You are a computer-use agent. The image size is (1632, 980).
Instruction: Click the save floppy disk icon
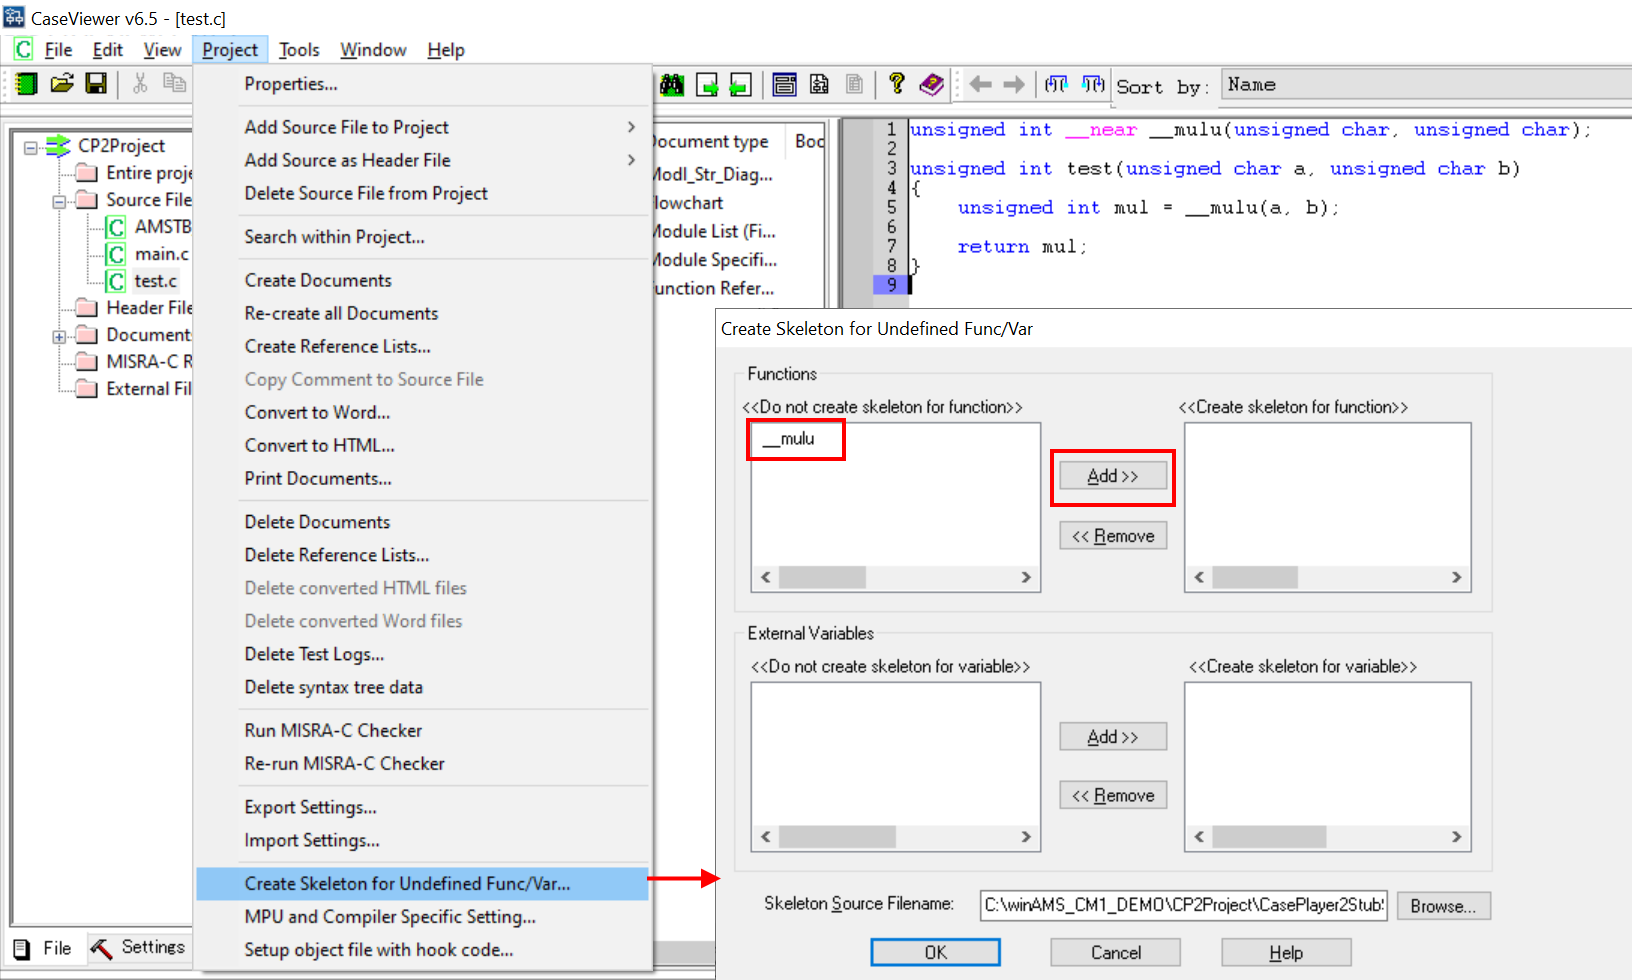tap(96, 84)
